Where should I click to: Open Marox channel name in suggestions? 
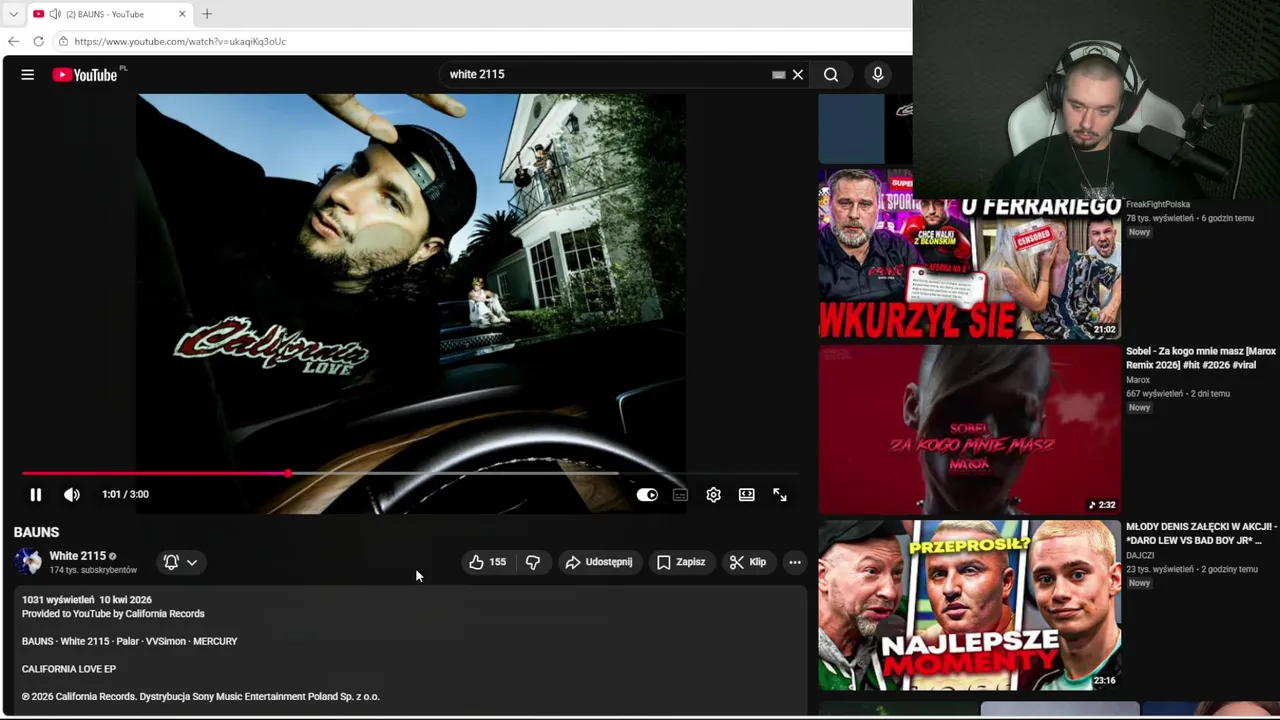click(x=1138, y=380)
